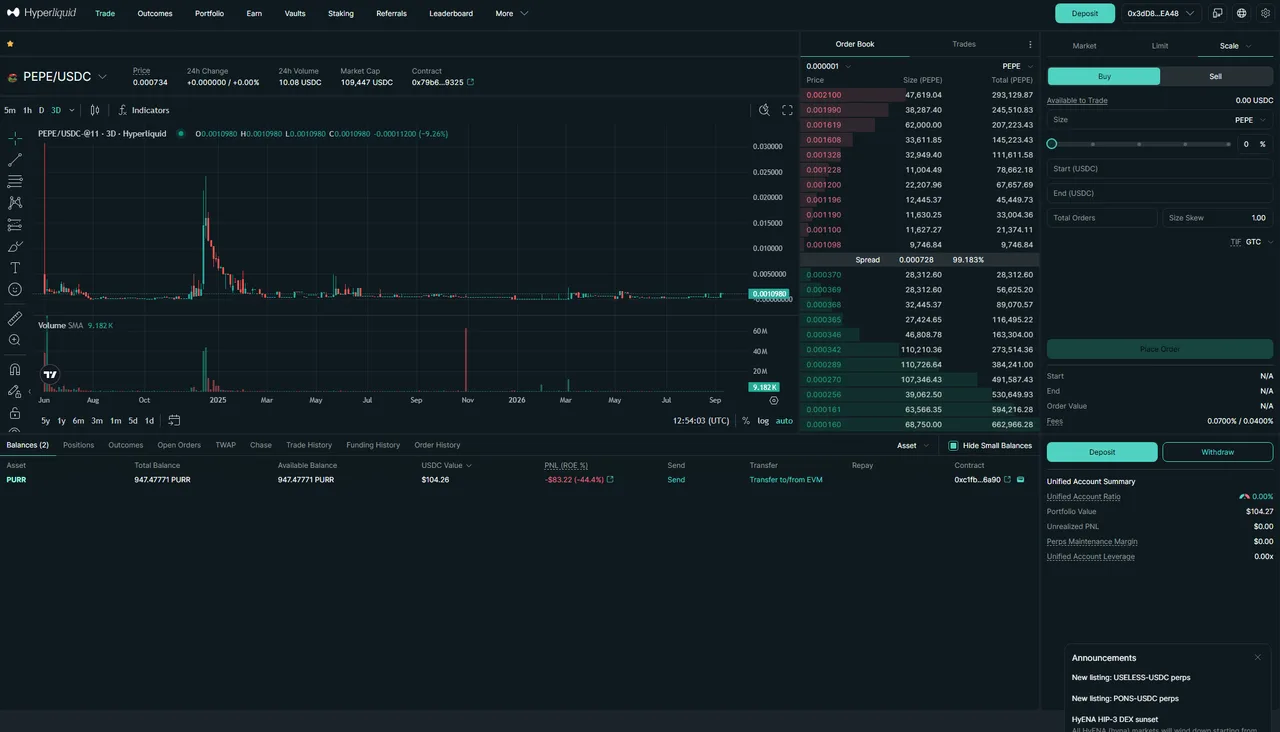Enable Hide Small Balances checkbox

coord(953,445)
